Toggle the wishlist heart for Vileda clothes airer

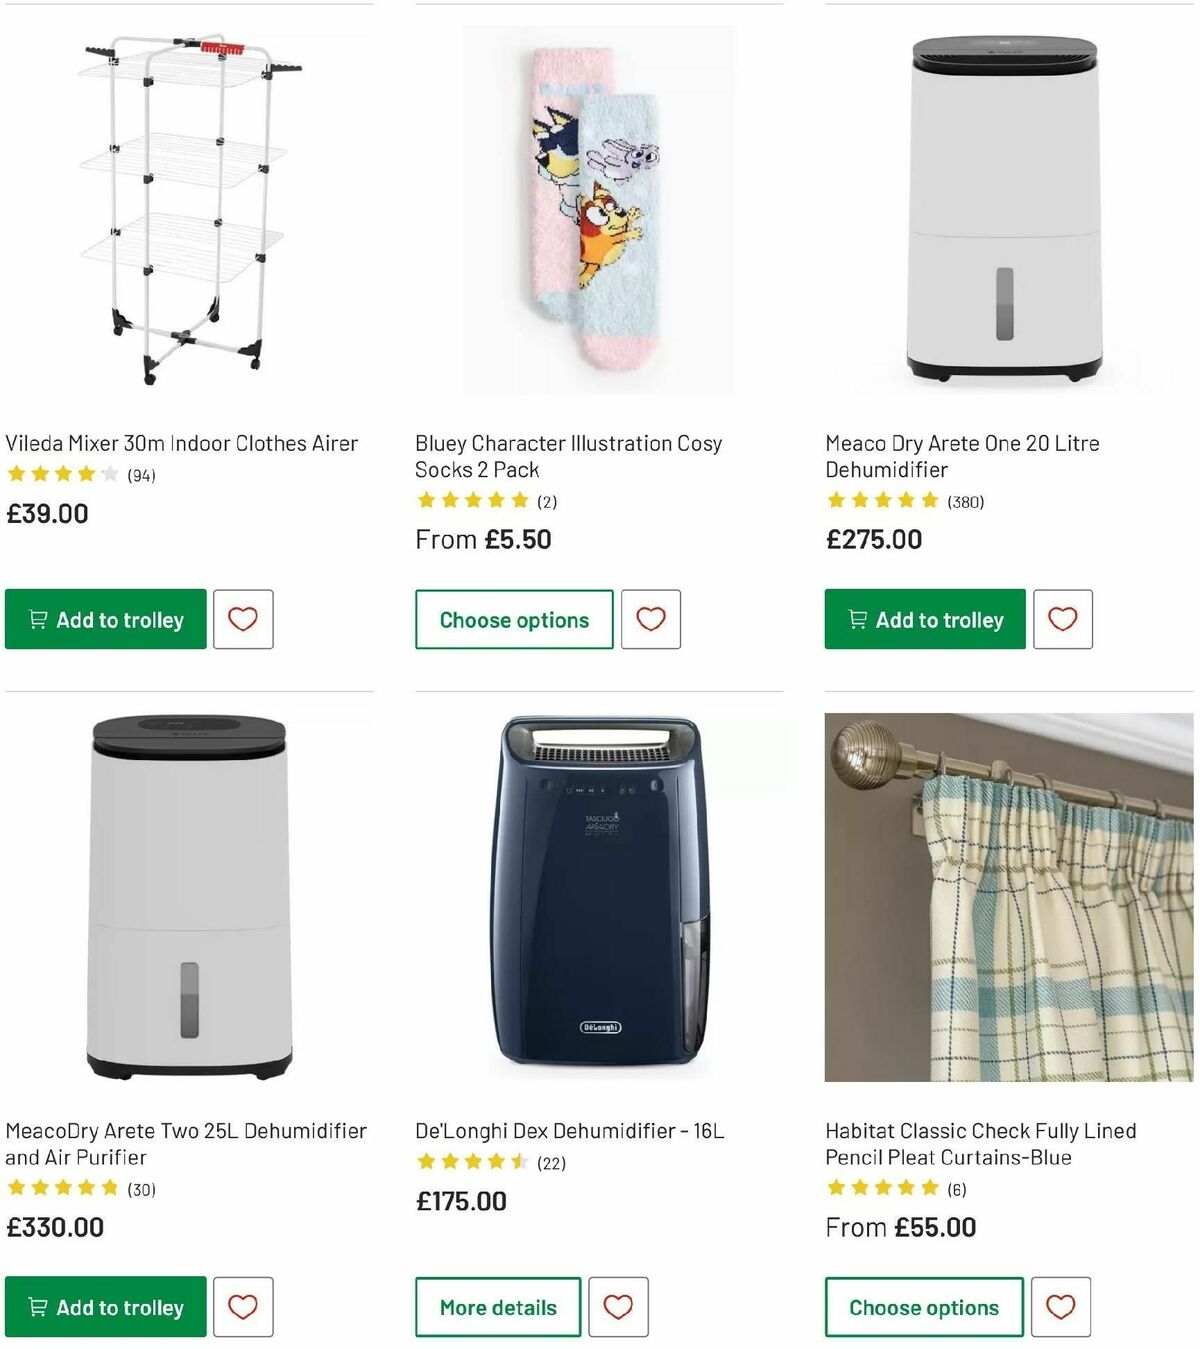pyautogui.click(x=244, y=620)
